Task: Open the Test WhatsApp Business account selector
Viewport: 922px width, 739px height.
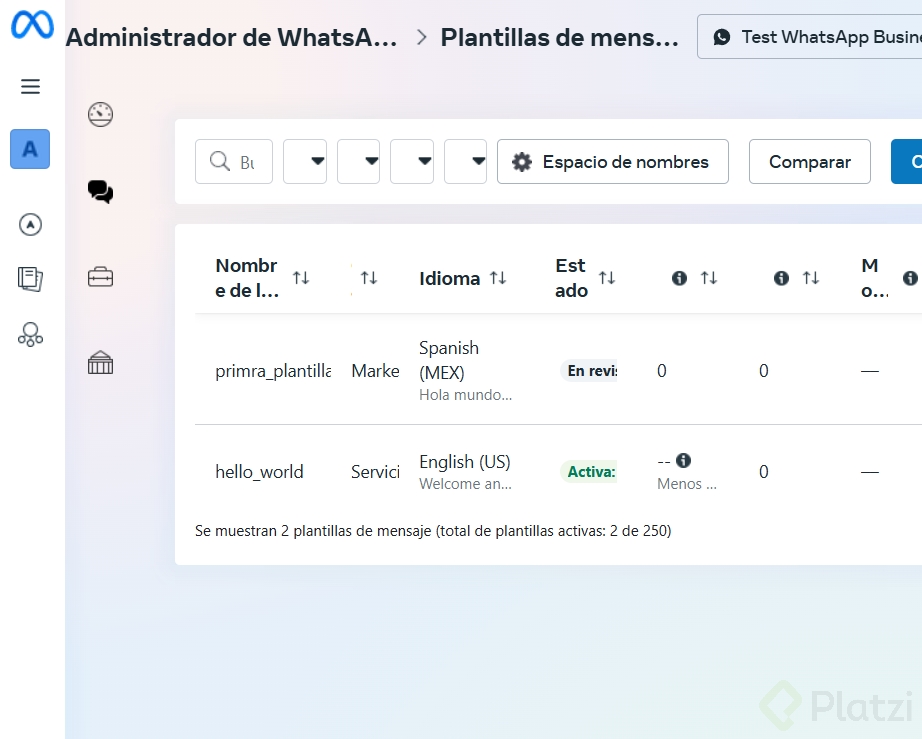Action: click(x=810, y=36)
